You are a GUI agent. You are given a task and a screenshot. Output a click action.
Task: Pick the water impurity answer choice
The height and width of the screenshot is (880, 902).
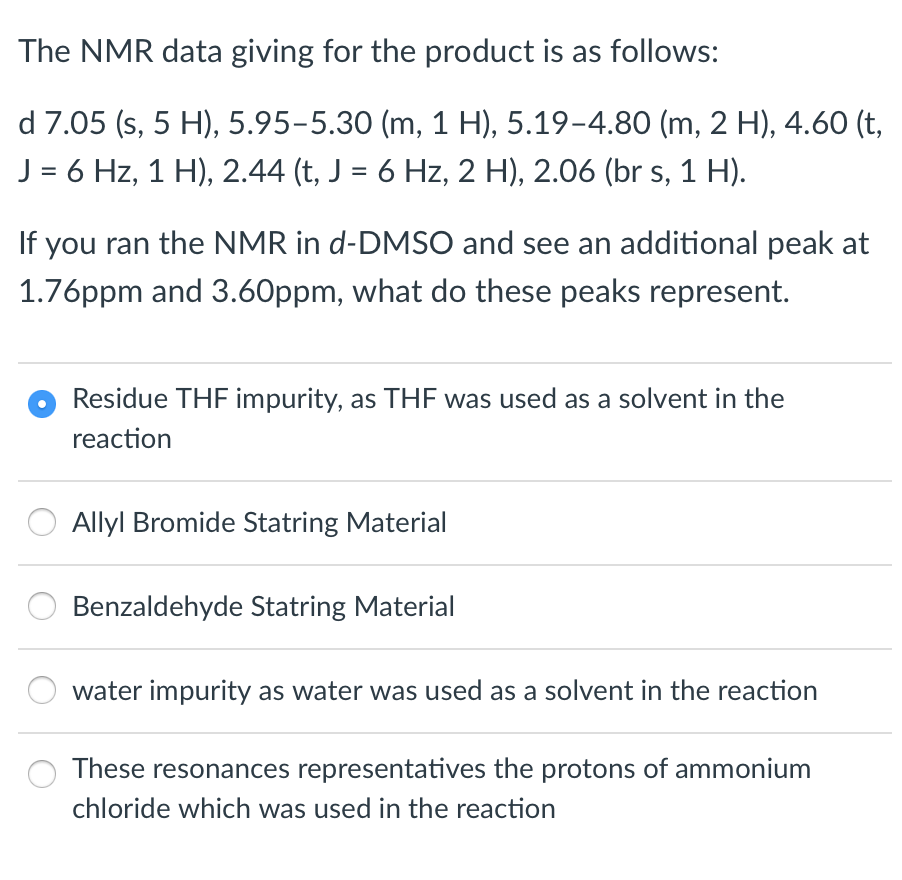pos(444,690)
